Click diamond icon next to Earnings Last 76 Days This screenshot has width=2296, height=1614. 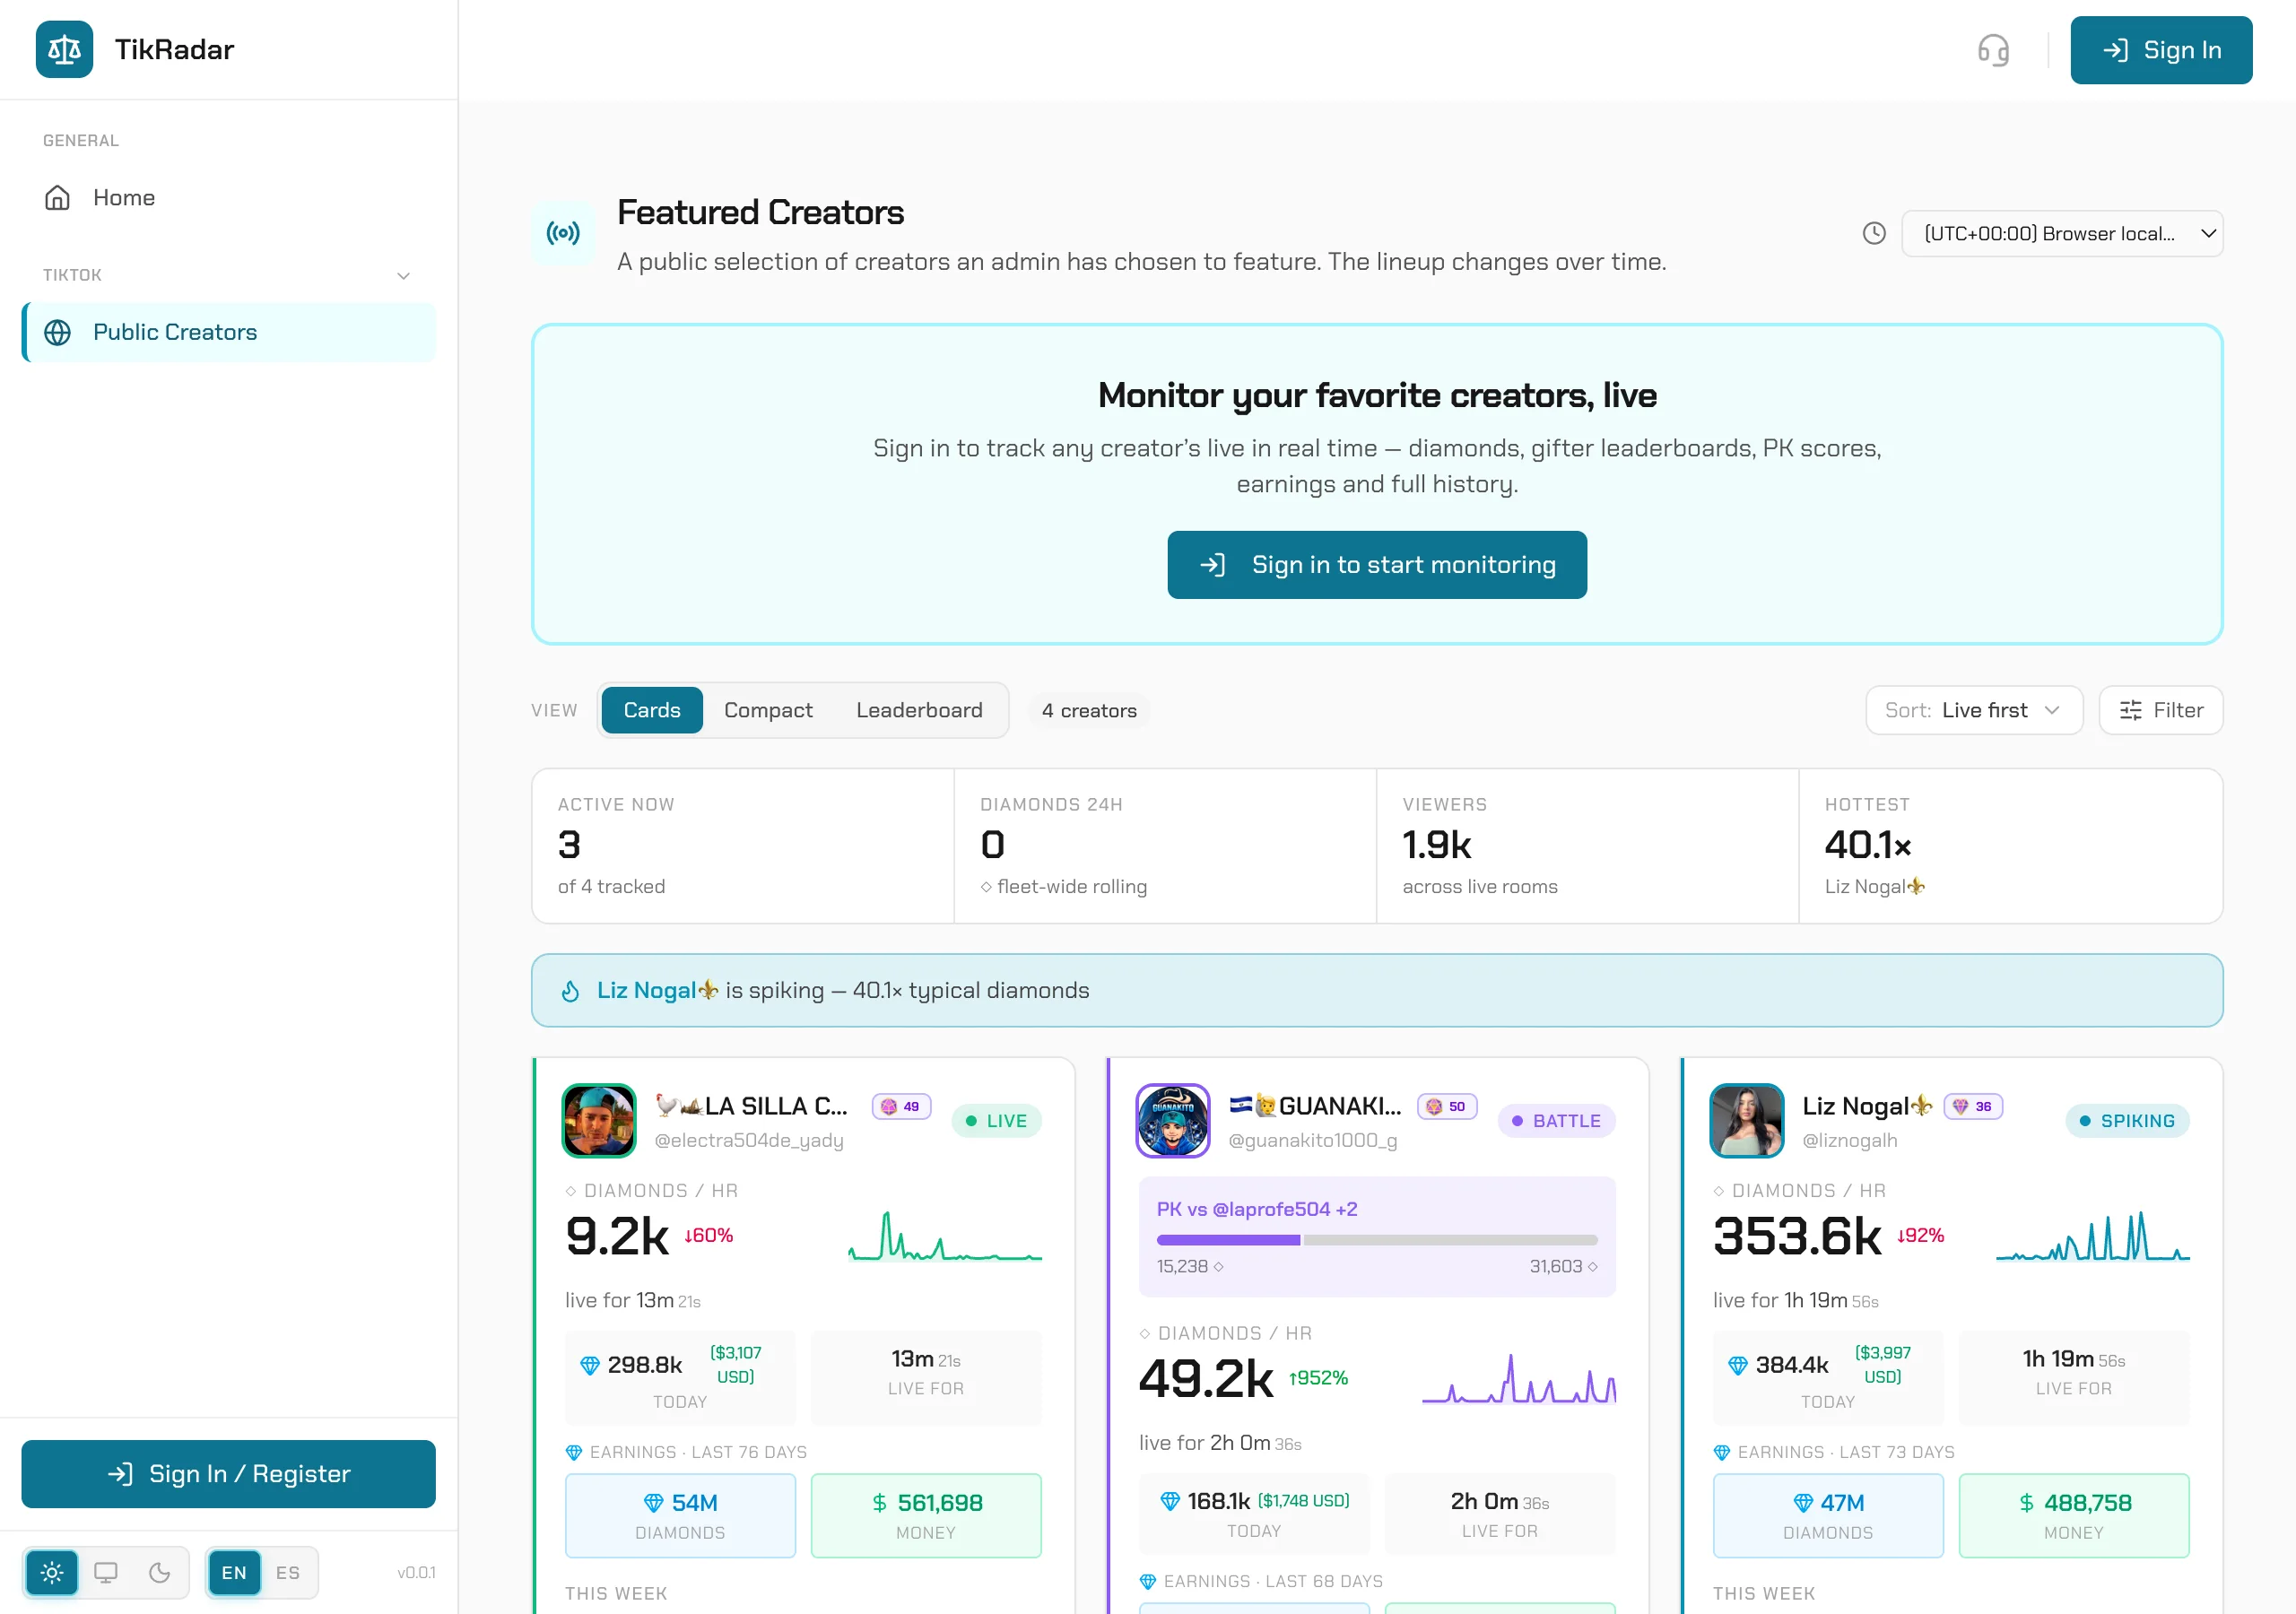574,1452
